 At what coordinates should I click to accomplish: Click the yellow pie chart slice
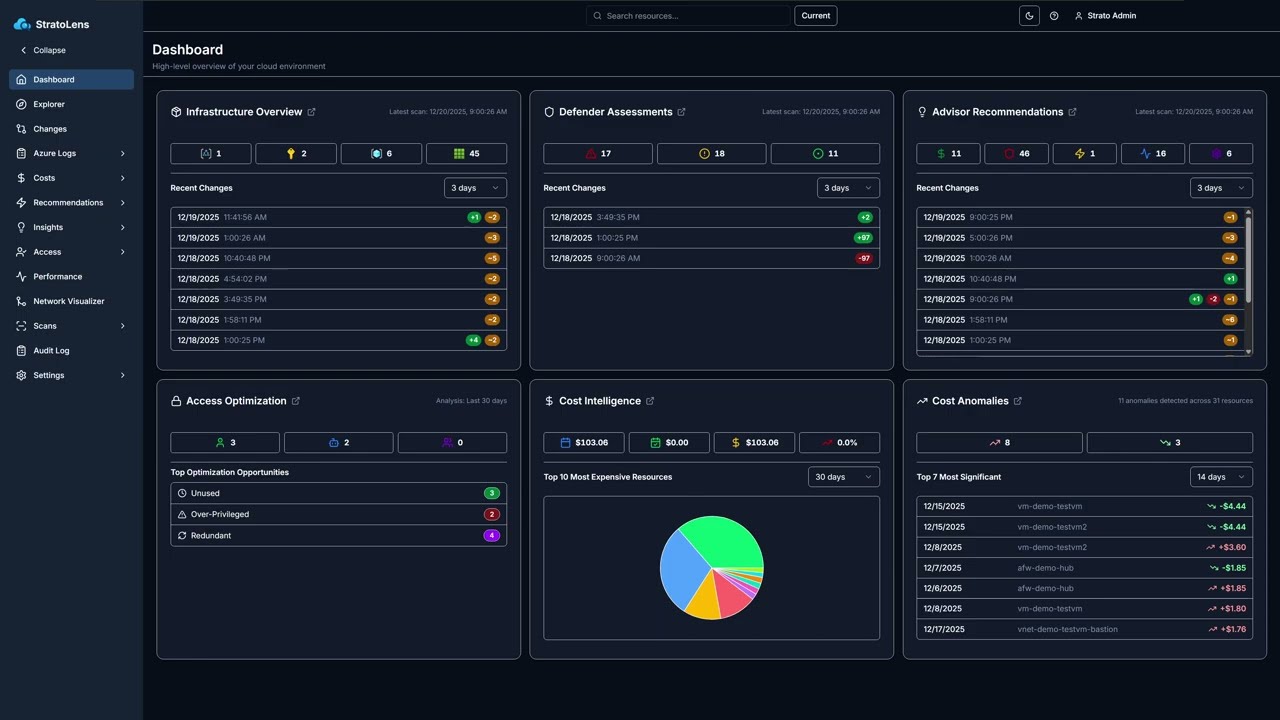click(x=705, y=598)
